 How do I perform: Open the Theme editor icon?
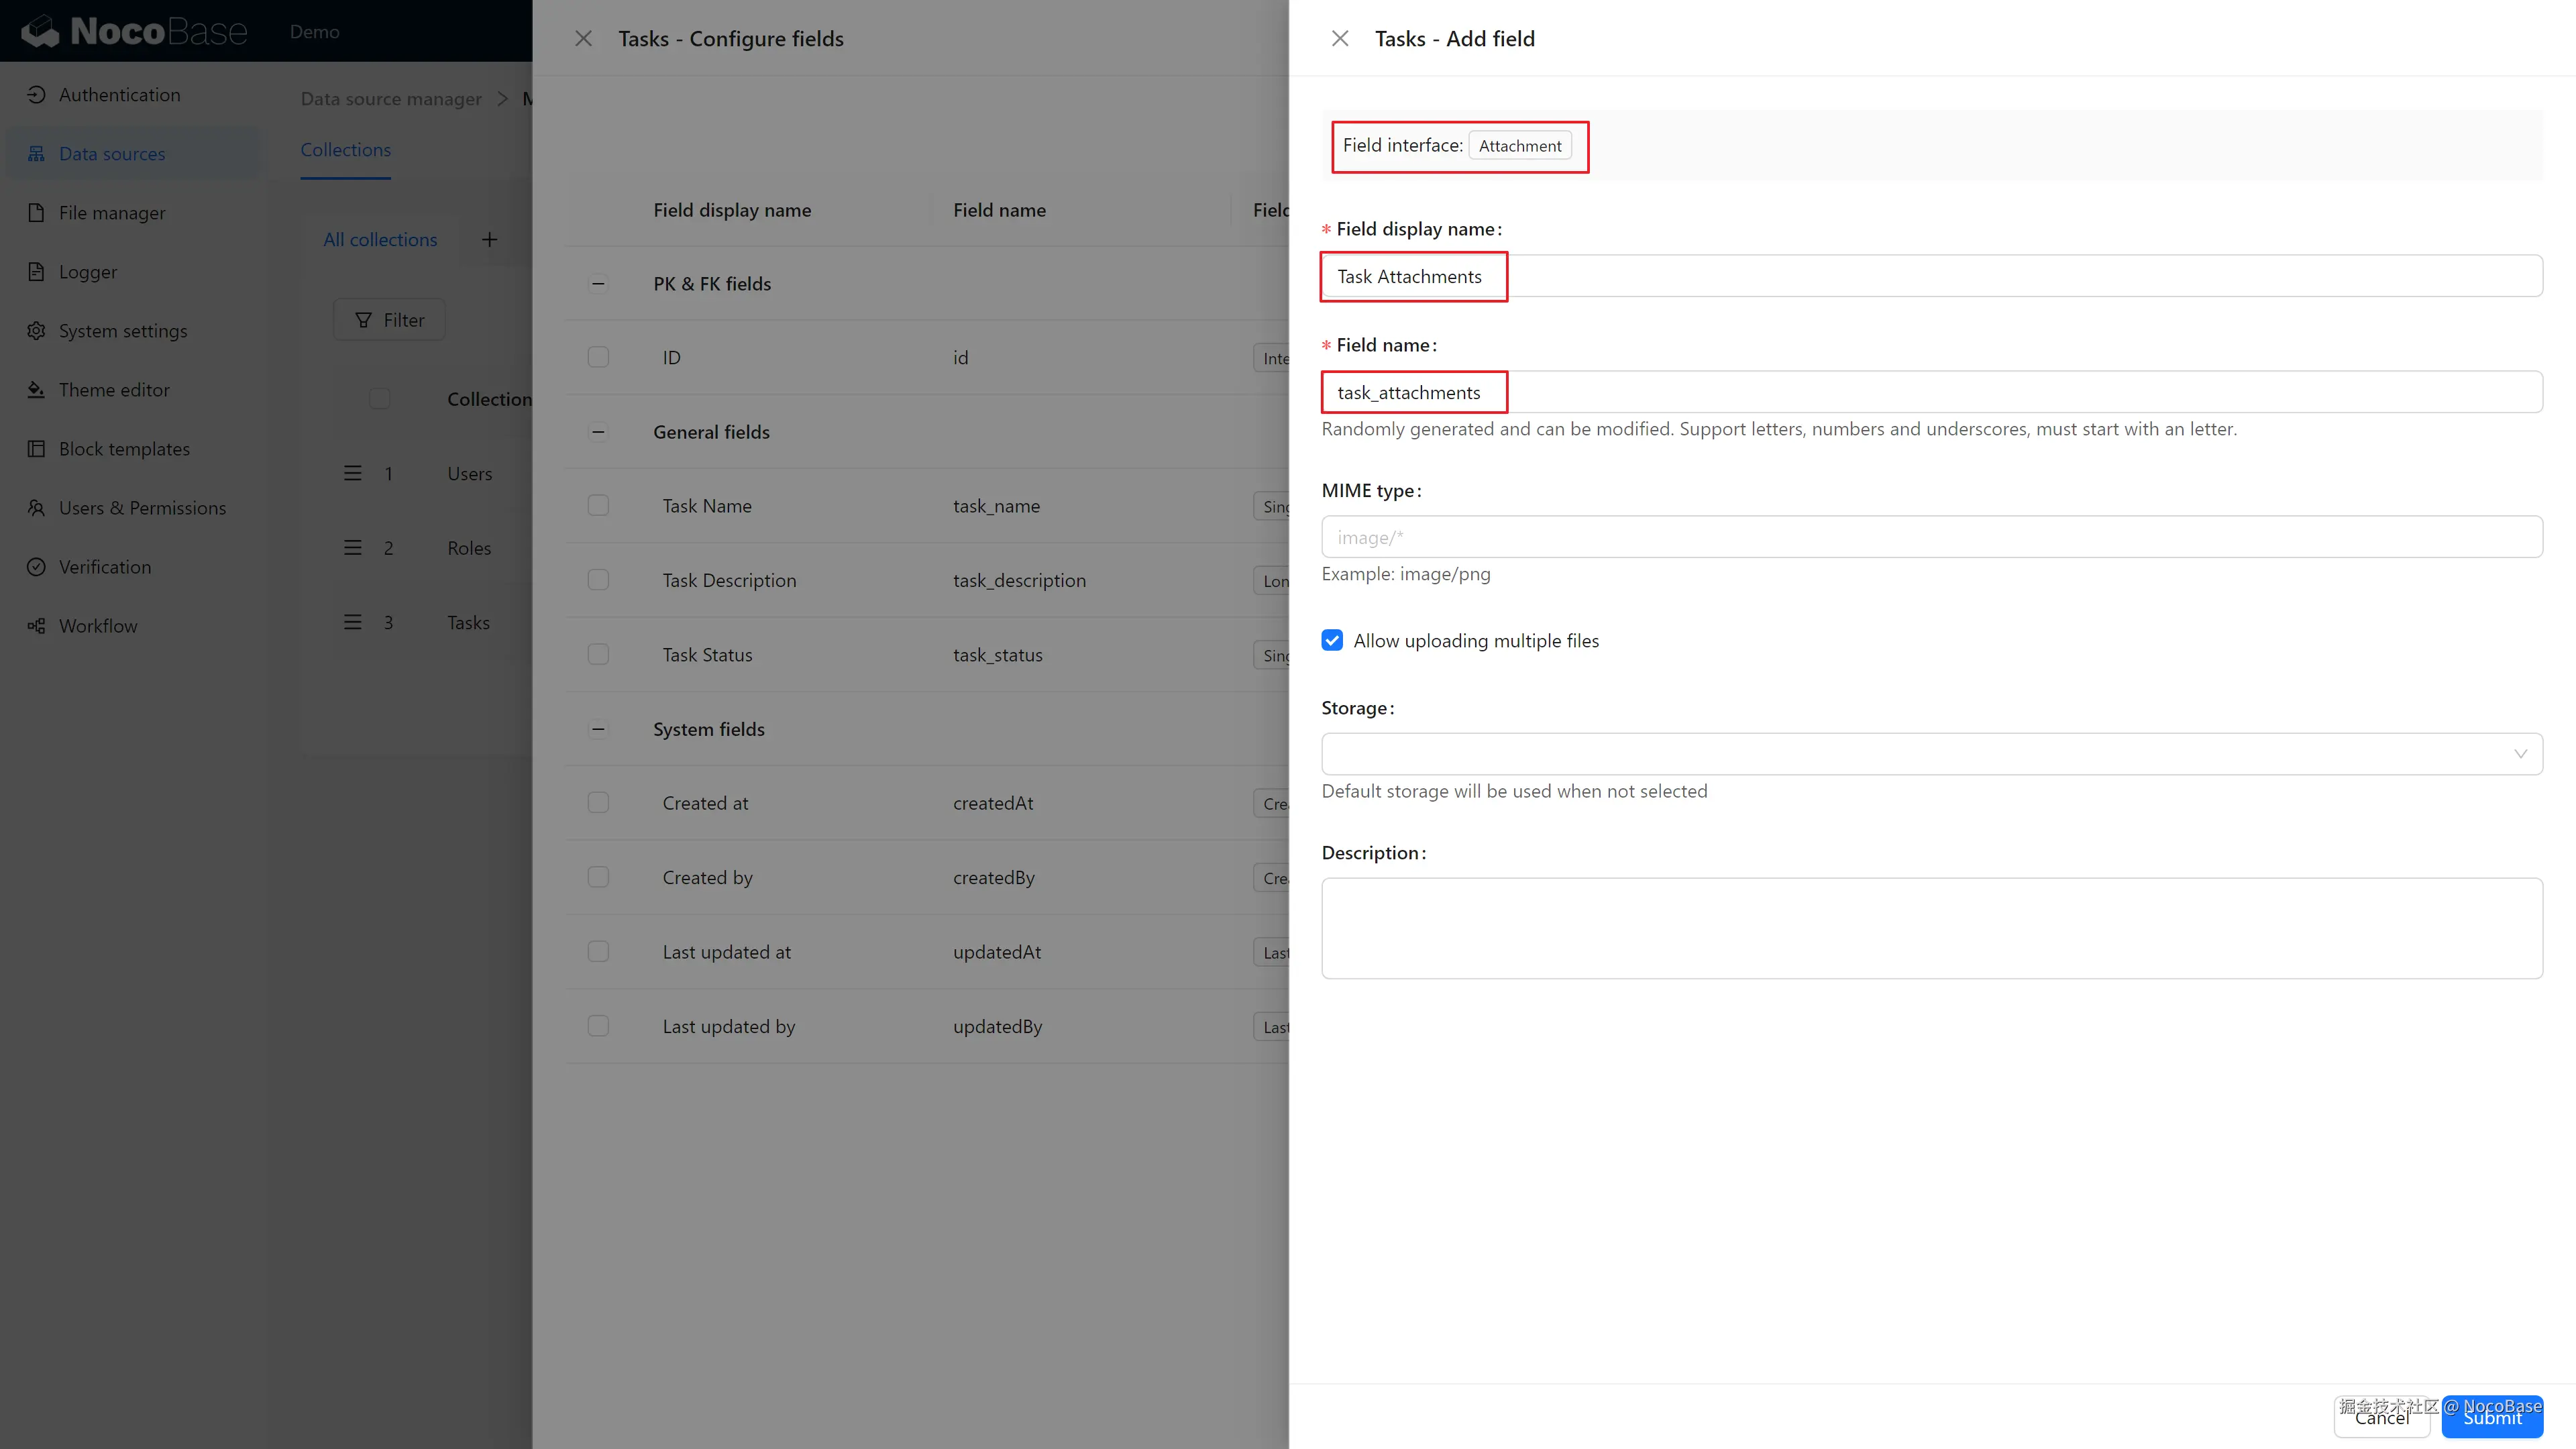[x=36, y=390]
